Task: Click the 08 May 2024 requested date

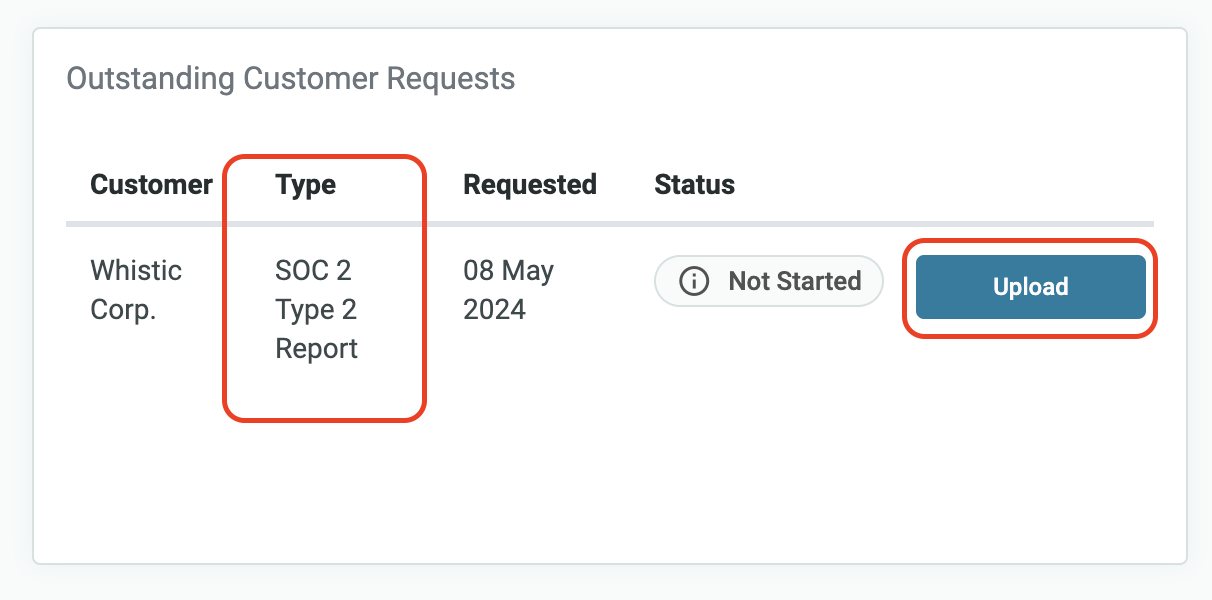Action: (x=508, y=290)
